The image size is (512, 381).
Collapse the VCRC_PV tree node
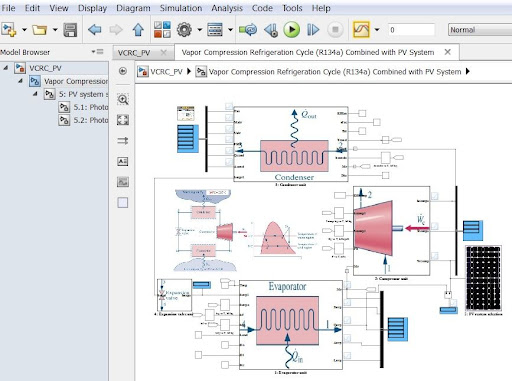tap(6, 68)
